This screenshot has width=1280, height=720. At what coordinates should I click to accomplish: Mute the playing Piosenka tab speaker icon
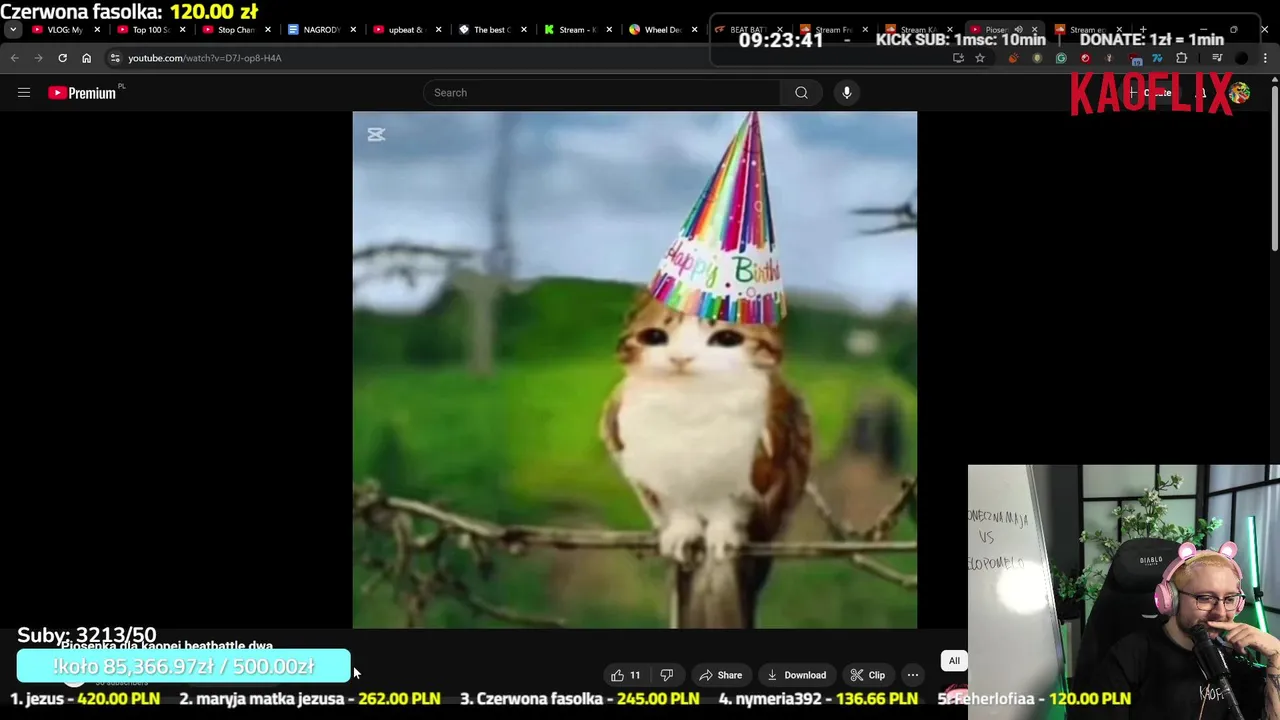[1018, 30]
